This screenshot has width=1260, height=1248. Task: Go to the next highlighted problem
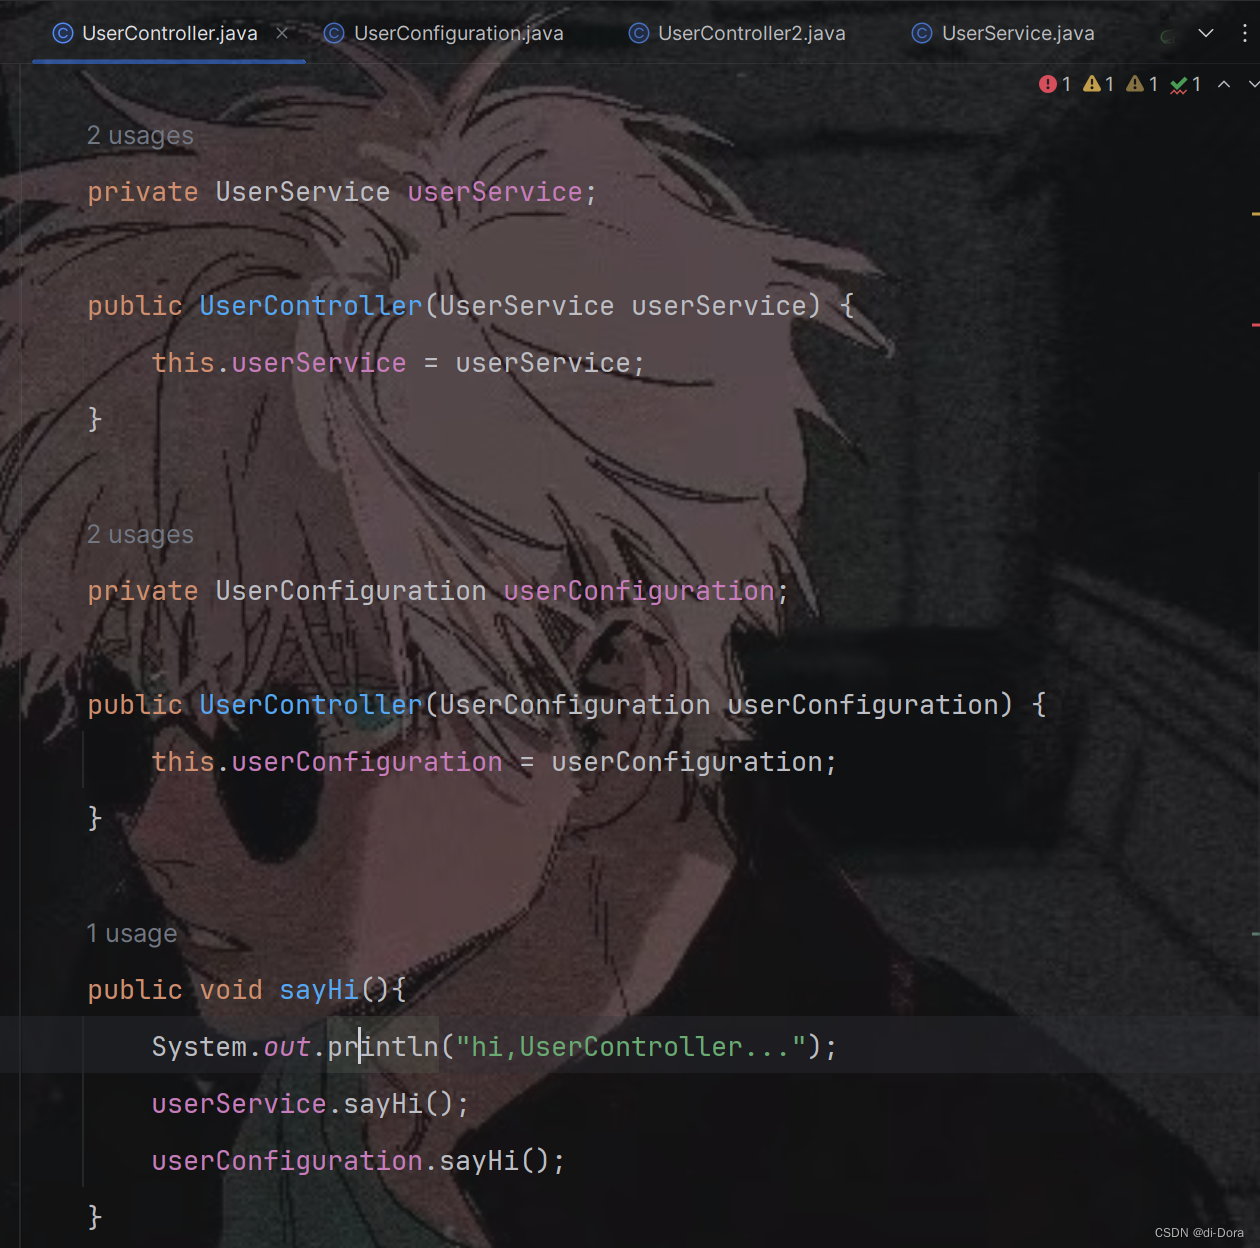(1253, 84)
